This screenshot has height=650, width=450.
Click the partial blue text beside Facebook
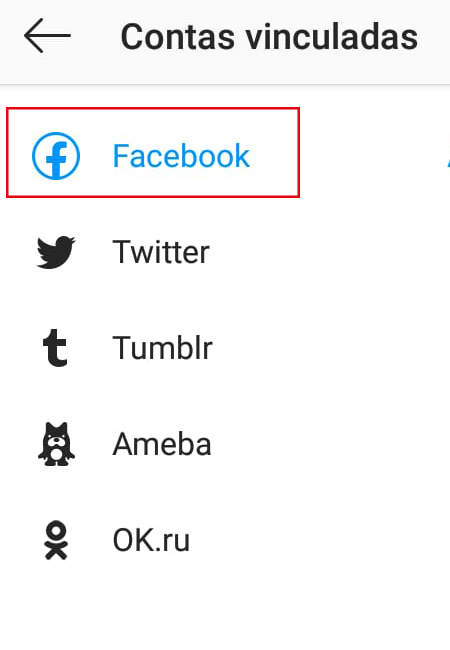pos(448,156)
